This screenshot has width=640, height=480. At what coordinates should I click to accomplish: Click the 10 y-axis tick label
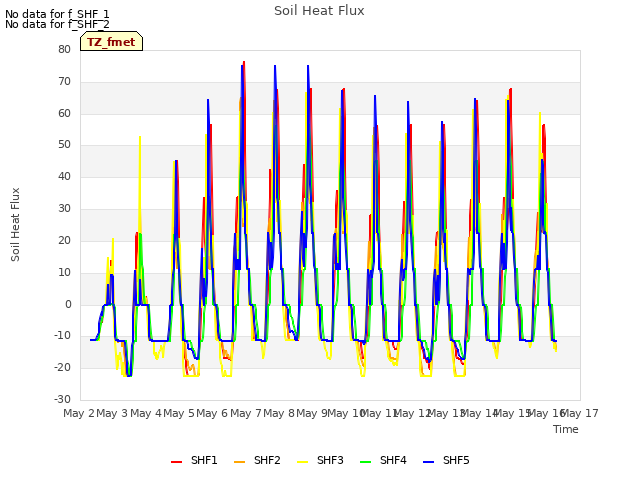tap(64, 272)
